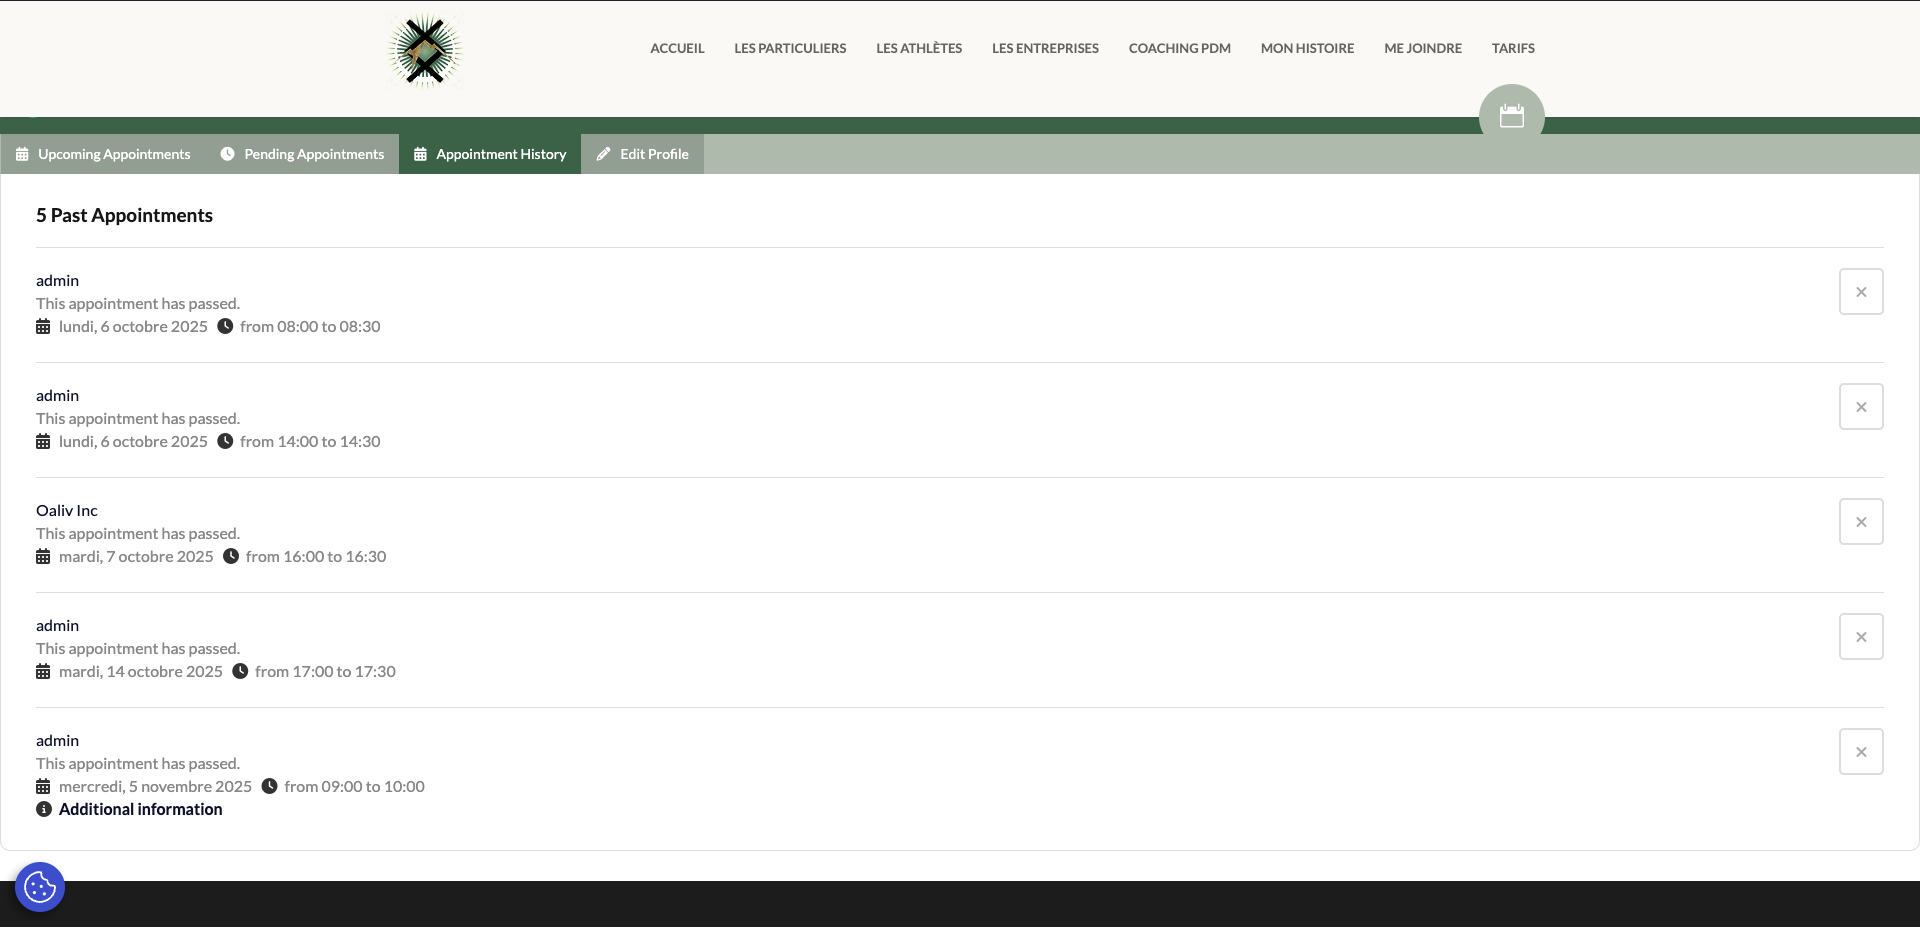The width and height of the screenshot is (1920, 948).
Task: Switch to Pending Appointments tab
Action: 302,154
